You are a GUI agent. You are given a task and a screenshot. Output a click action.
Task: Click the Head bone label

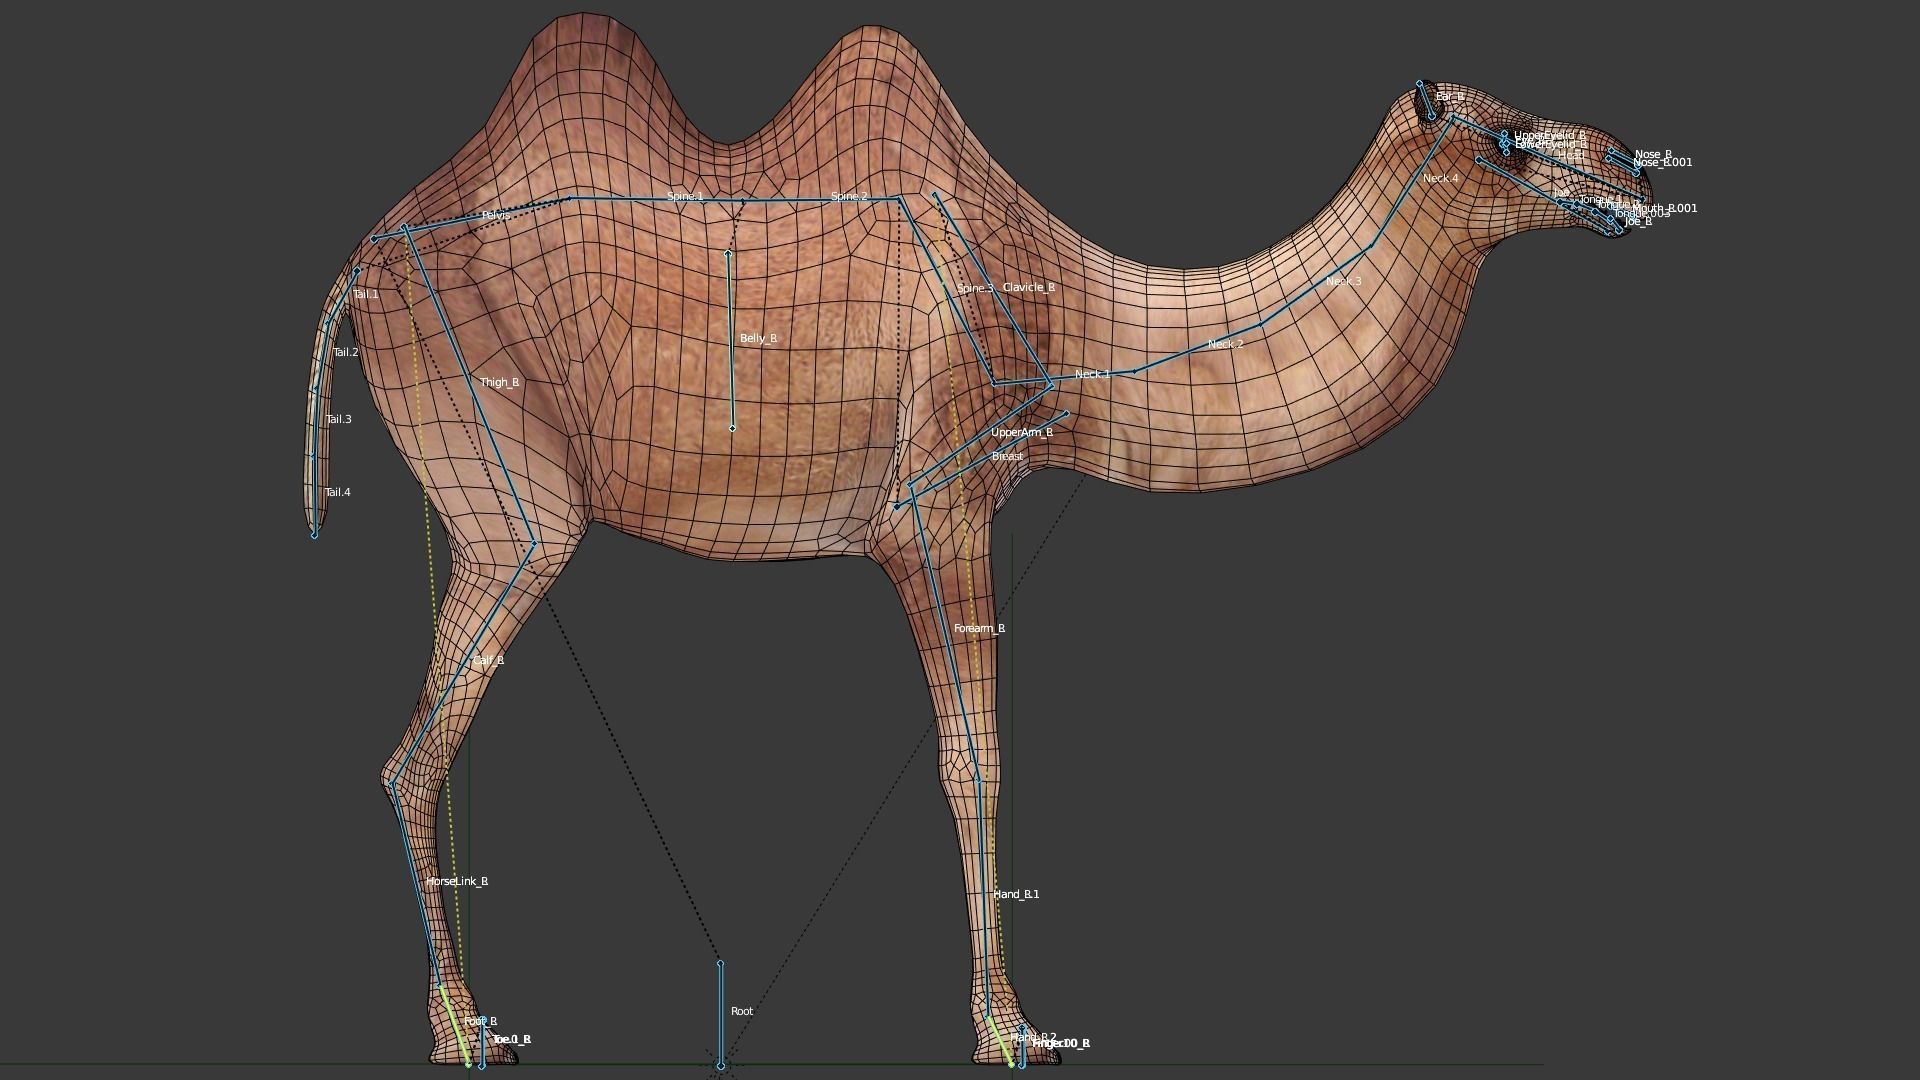click(1571, 156)
